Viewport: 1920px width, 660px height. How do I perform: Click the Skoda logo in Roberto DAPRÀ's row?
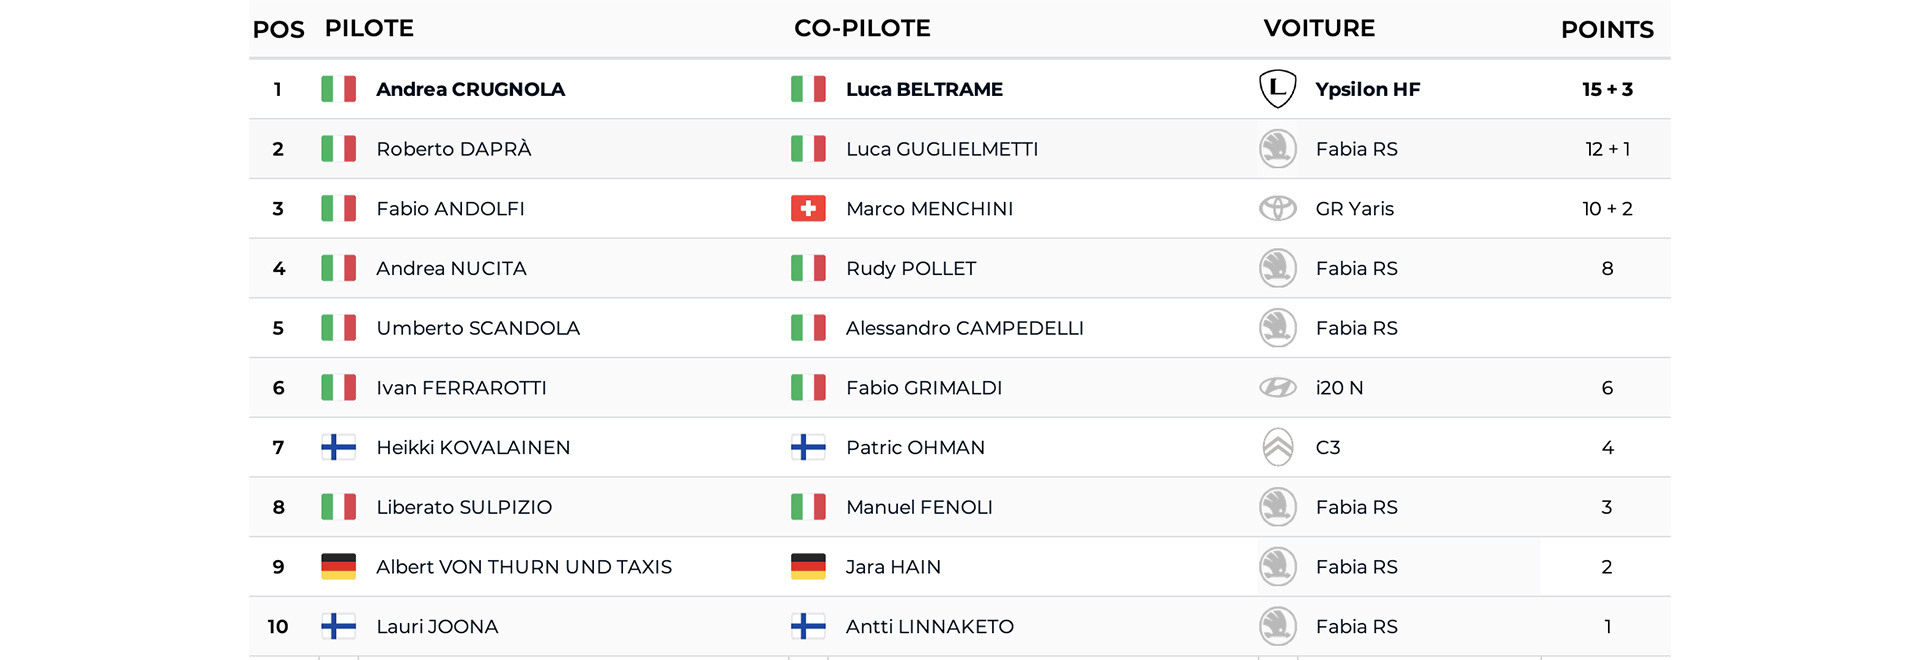point(1277,149)
